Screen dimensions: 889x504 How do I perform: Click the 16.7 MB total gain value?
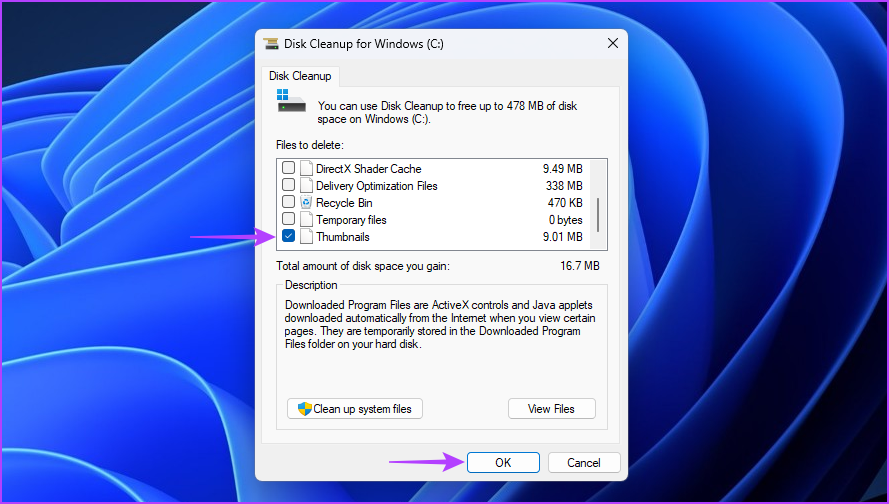(x=579, y=266)
